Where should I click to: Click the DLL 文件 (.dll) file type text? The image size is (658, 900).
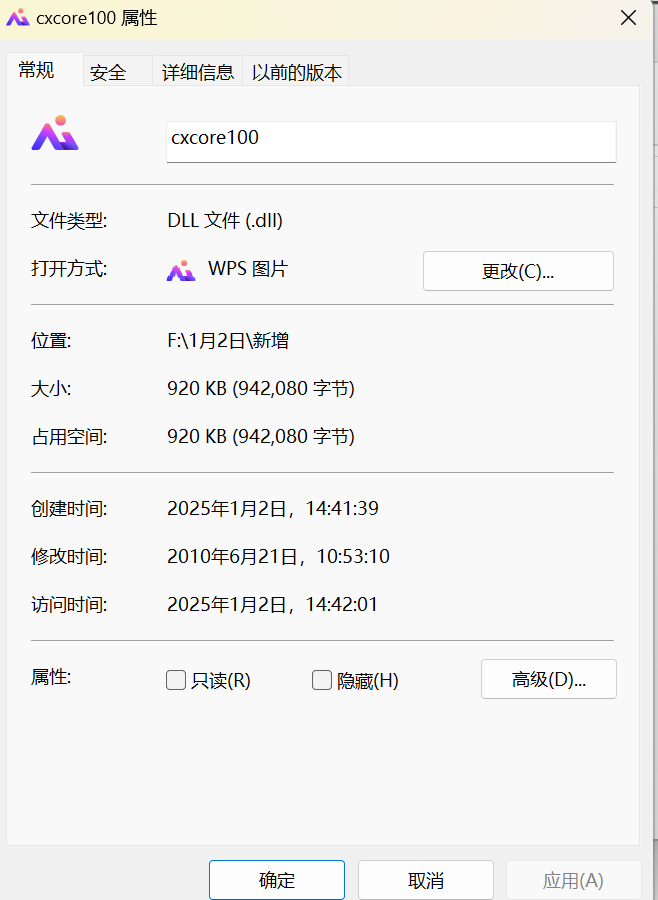[224, 220]
